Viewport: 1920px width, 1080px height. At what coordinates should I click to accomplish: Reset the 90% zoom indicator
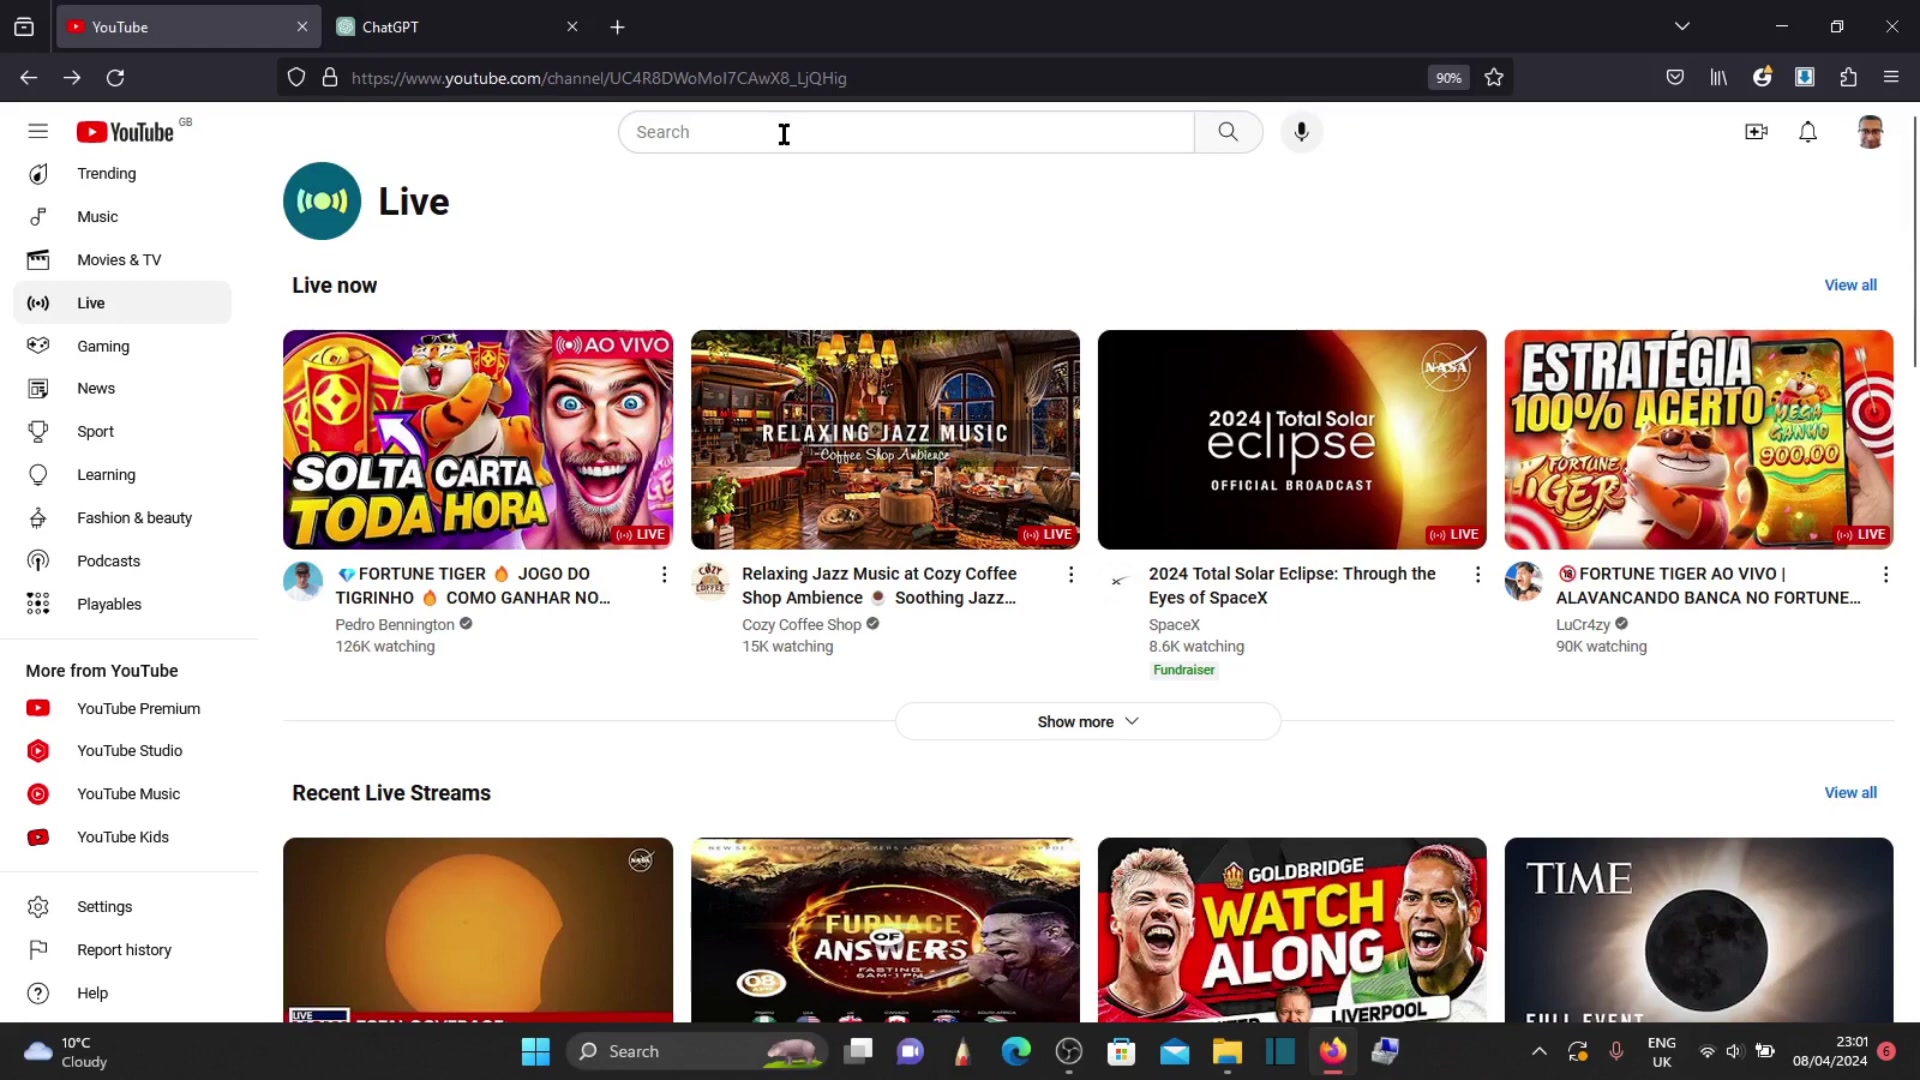(x=1448, y=77)
